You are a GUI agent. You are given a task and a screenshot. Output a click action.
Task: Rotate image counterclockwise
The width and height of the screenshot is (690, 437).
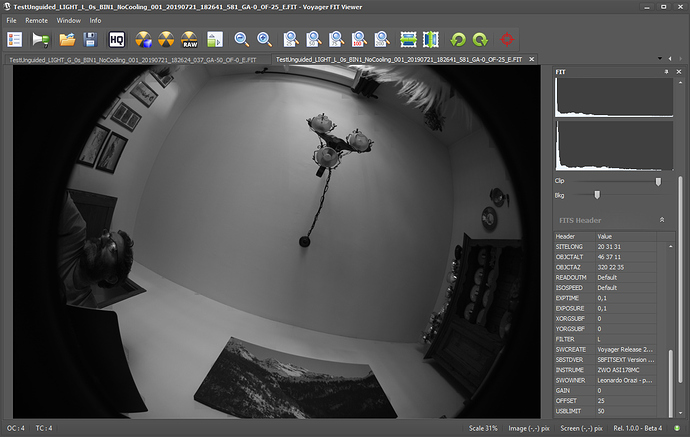[458, 40]
